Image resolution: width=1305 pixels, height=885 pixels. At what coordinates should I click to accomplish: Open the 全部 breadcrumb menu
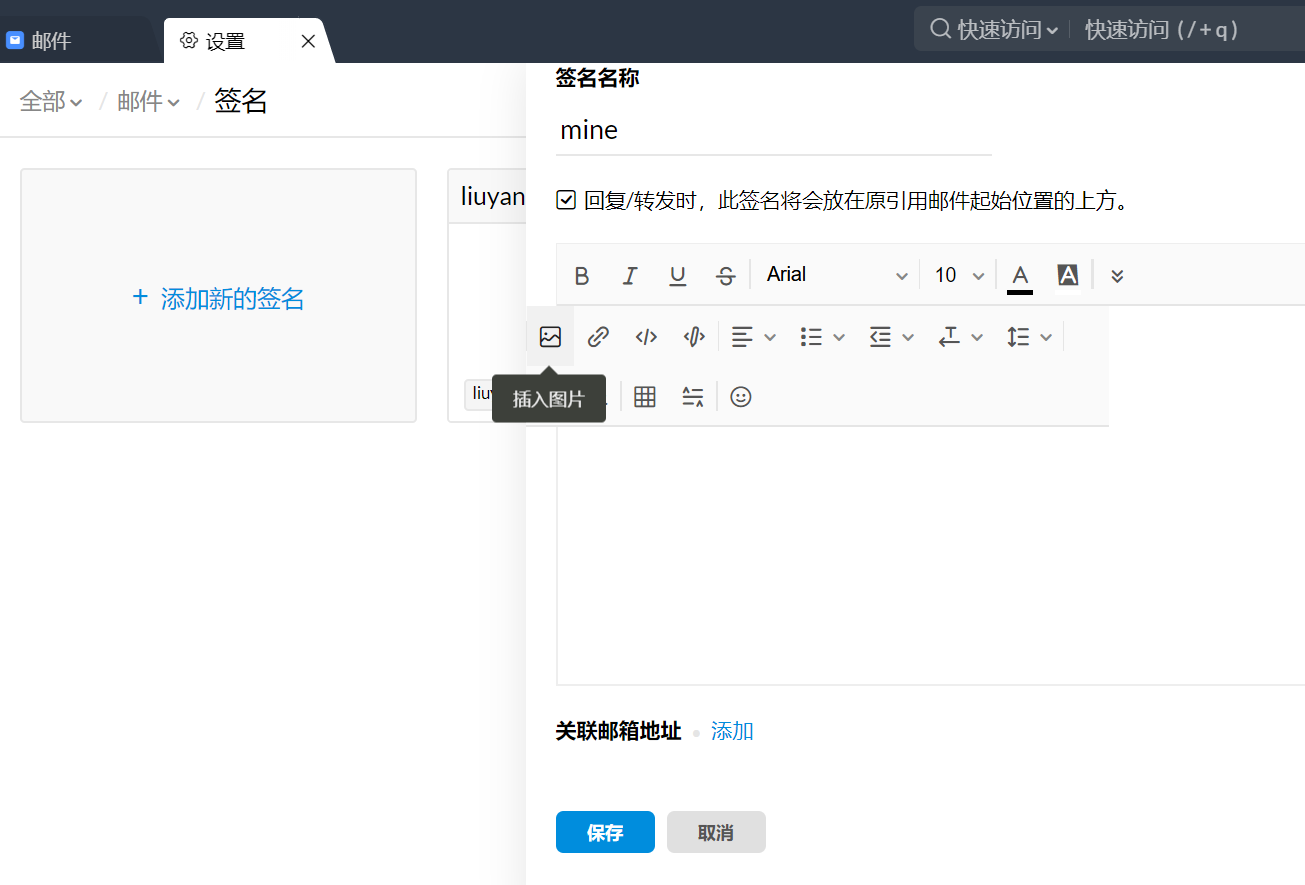[x=51, y=101]
